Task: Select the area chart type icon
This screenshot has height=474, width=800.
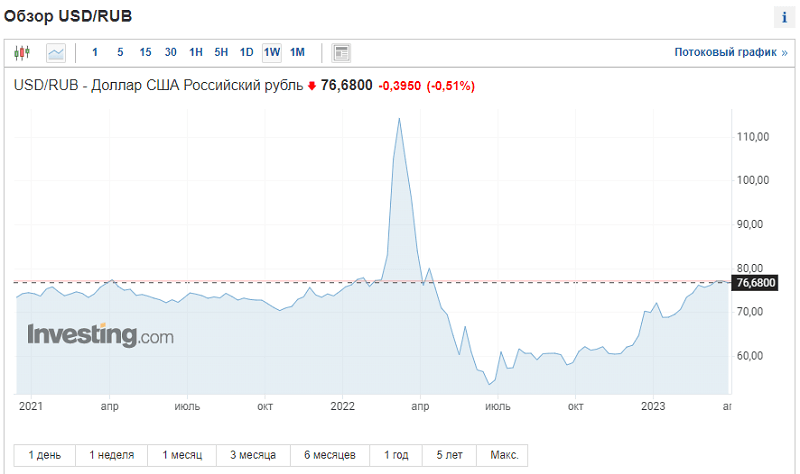Action: pos(56,53)
